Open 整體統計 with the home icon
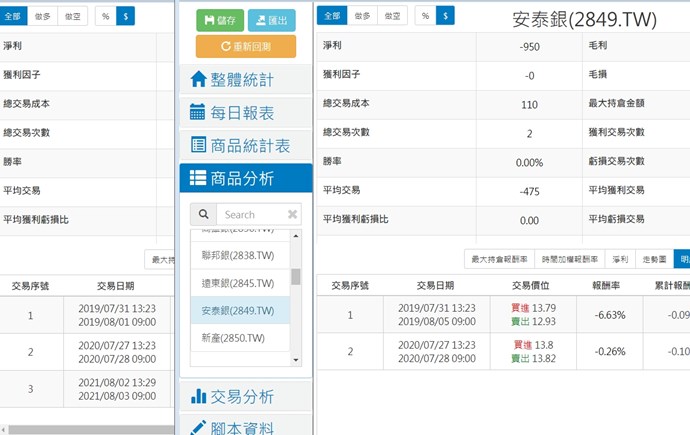The height and width of the screenshot is (435, 690). [x=246, y=80]
